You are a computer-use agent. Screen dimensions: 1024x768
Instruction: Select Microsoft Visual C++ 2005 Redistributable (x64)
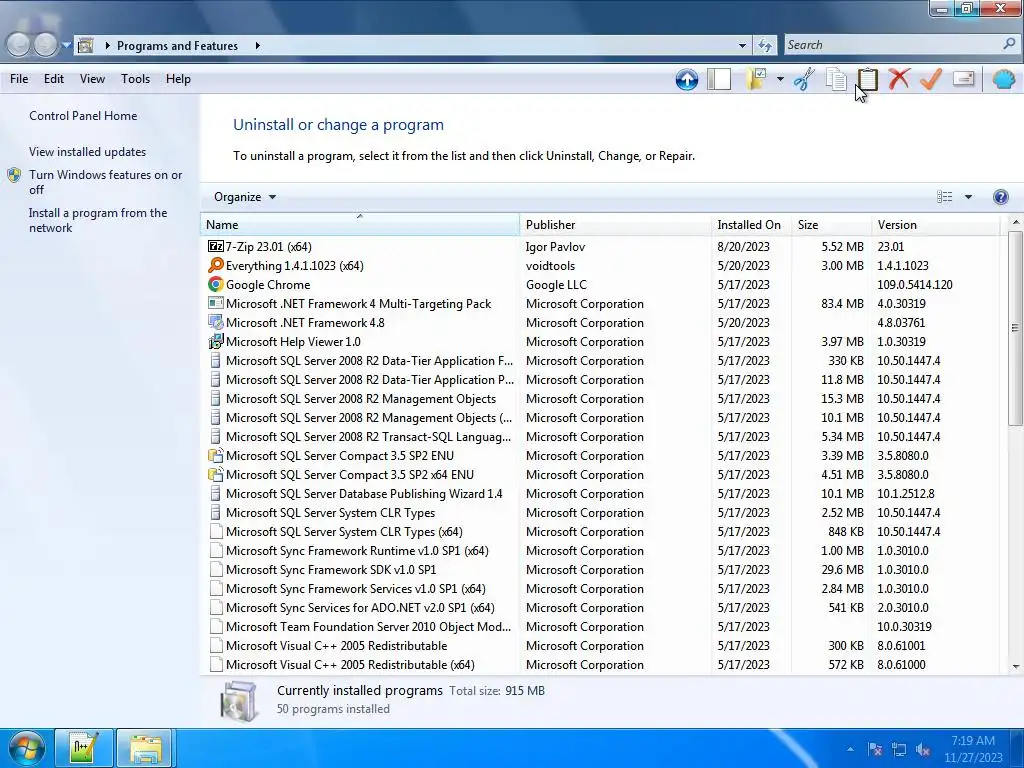[x=601, y=665]
